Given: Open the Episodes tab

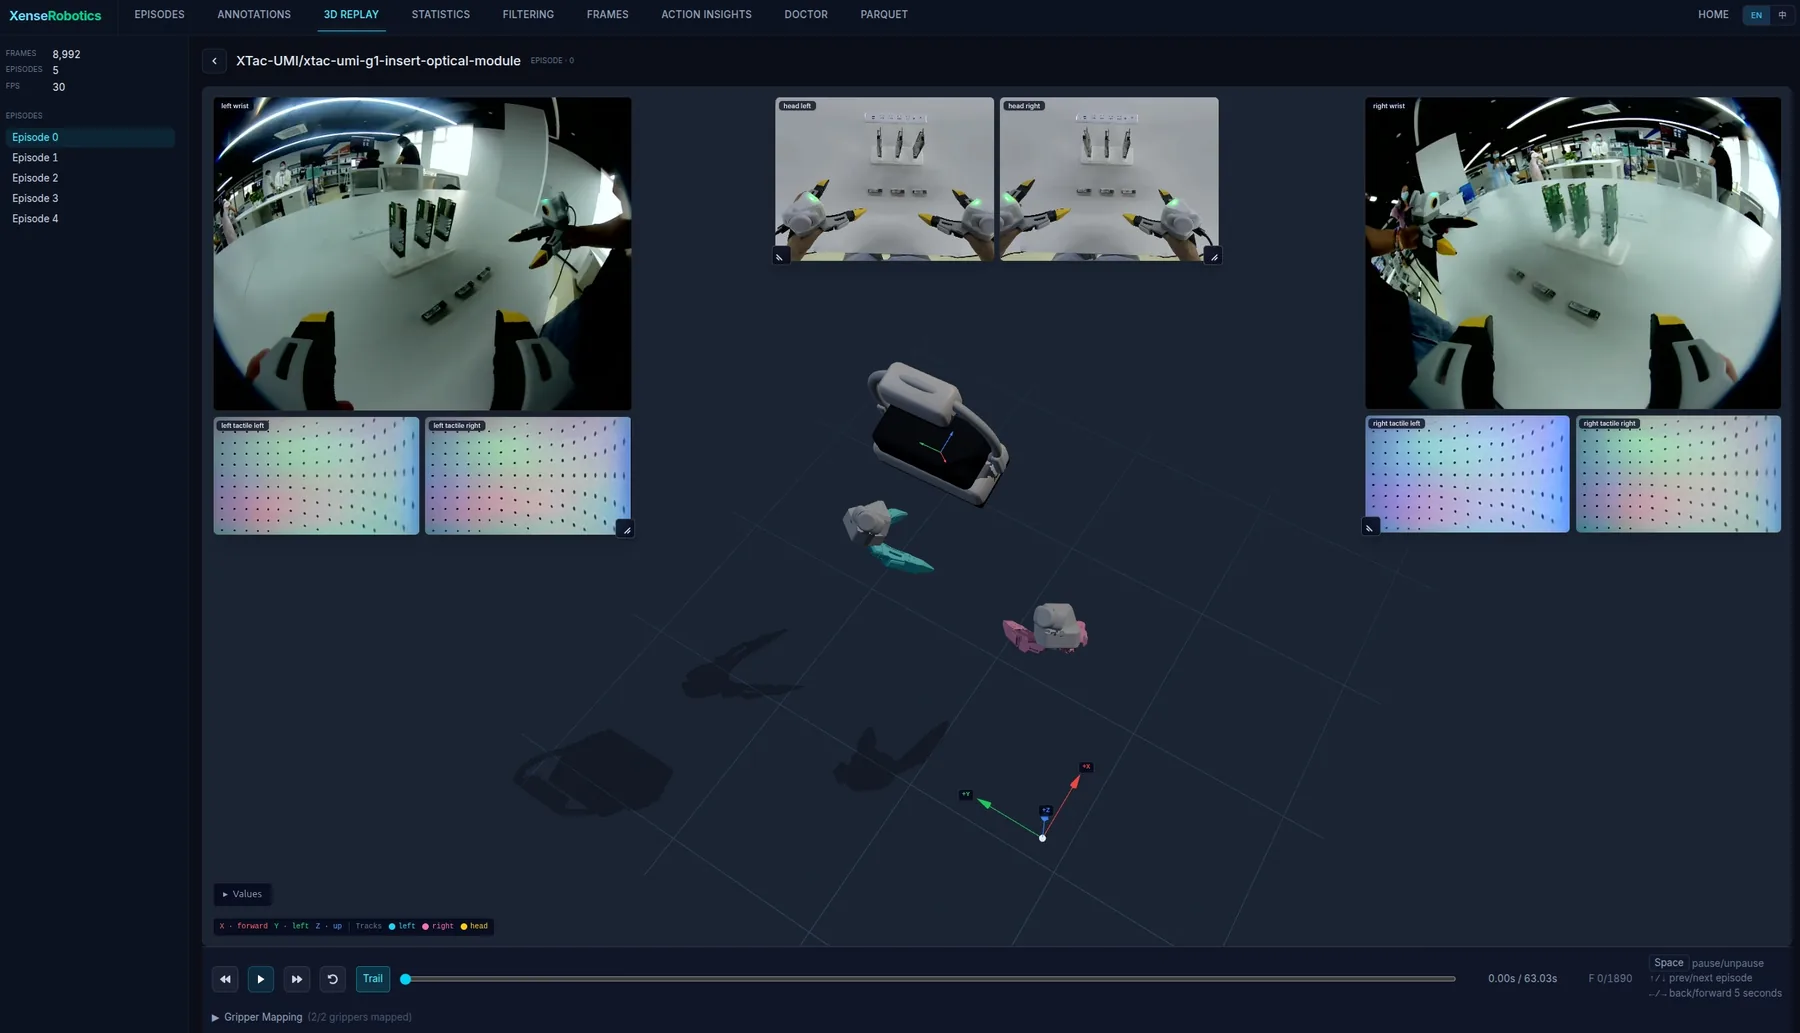Looking at the screenshot, I should click(159, 15).
